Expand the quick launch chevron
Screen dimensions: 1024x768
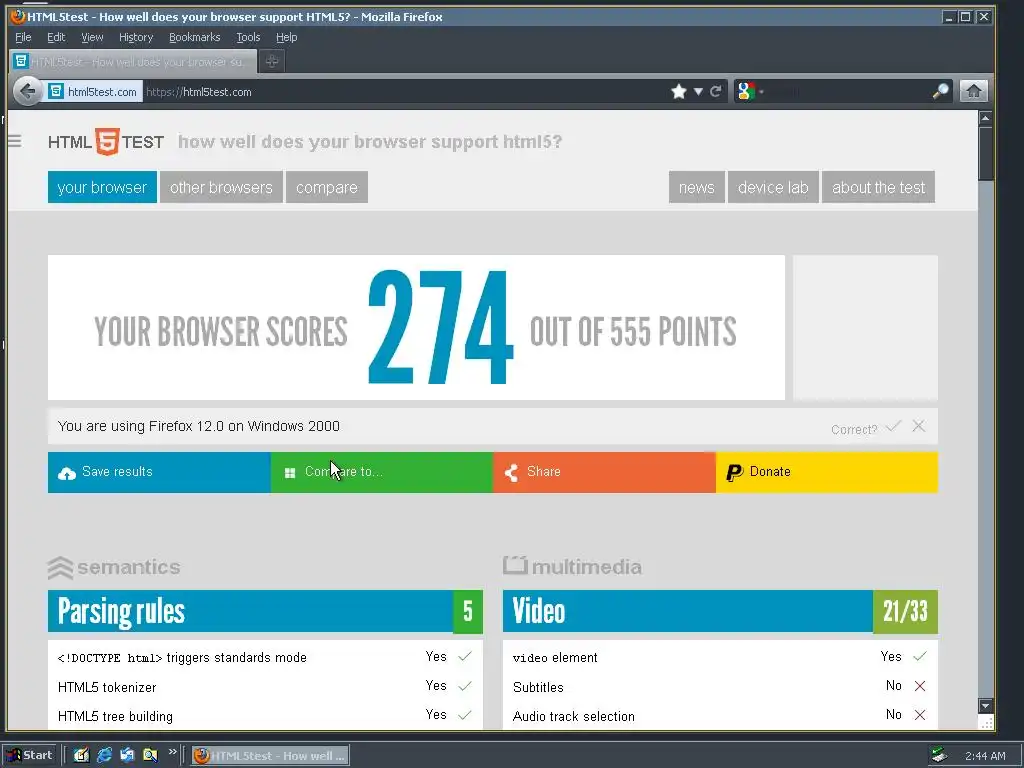click(x=172, y=752)
